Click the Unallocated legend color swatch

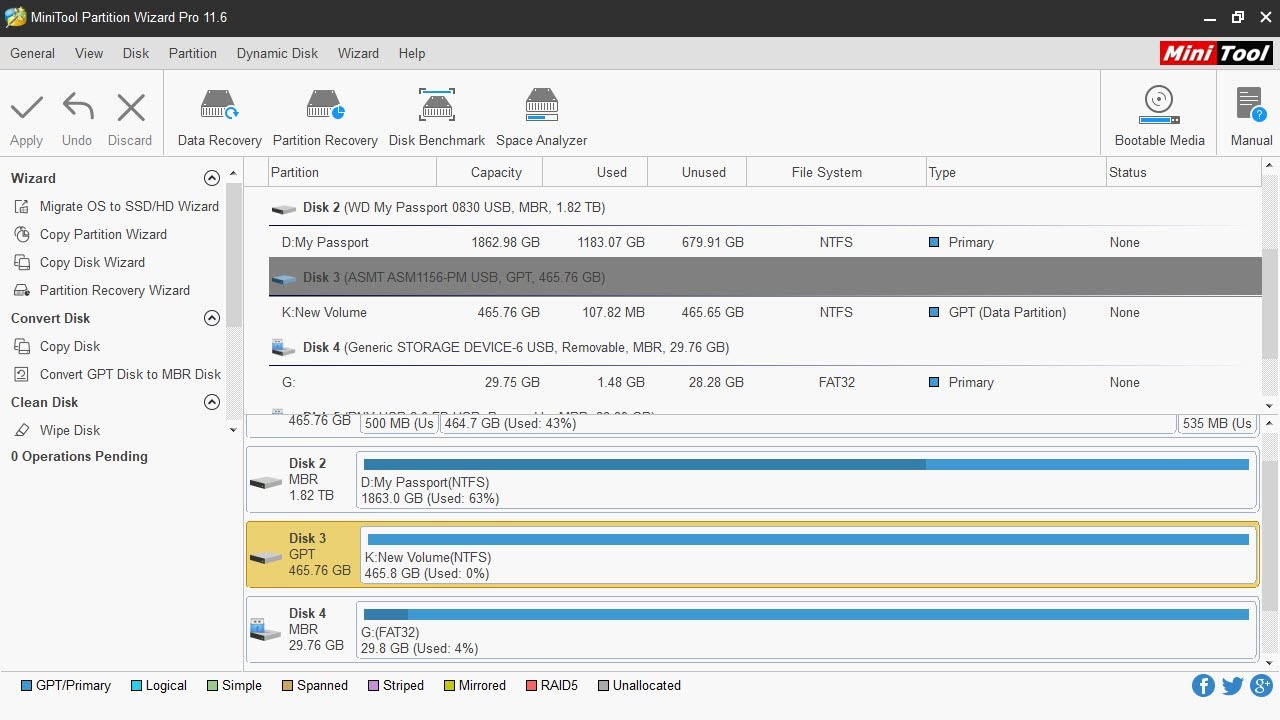[603, 686]
